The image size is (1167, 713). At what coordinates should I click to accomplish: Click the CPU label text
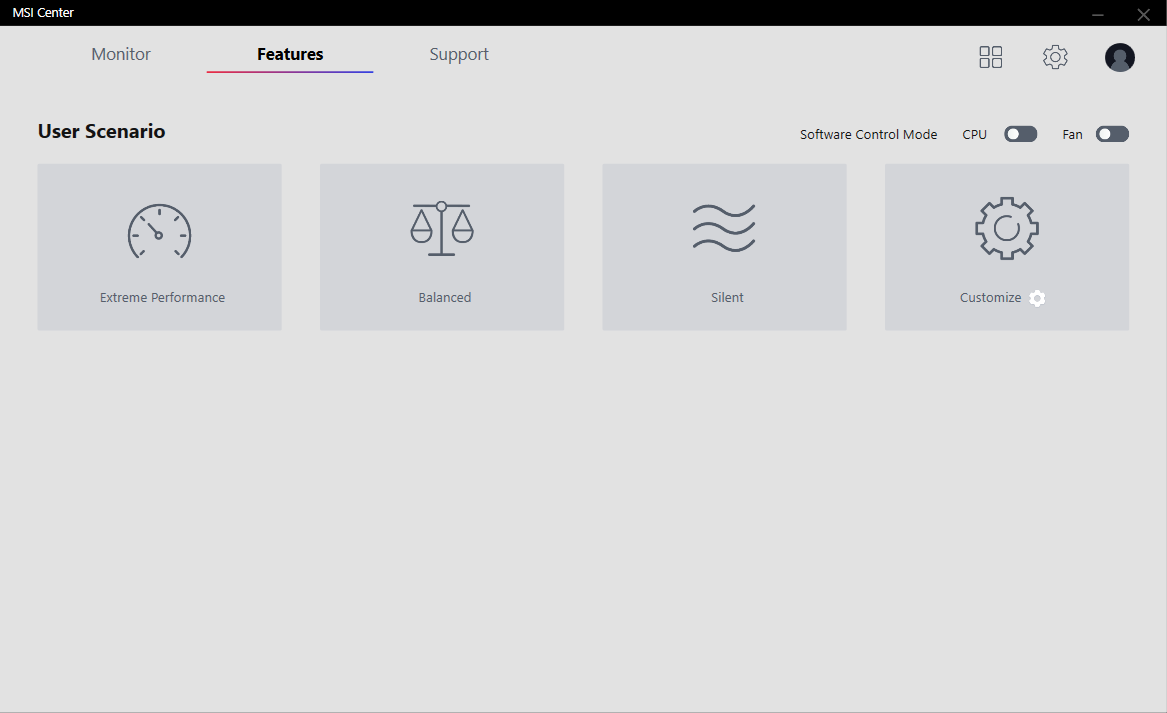974,135
